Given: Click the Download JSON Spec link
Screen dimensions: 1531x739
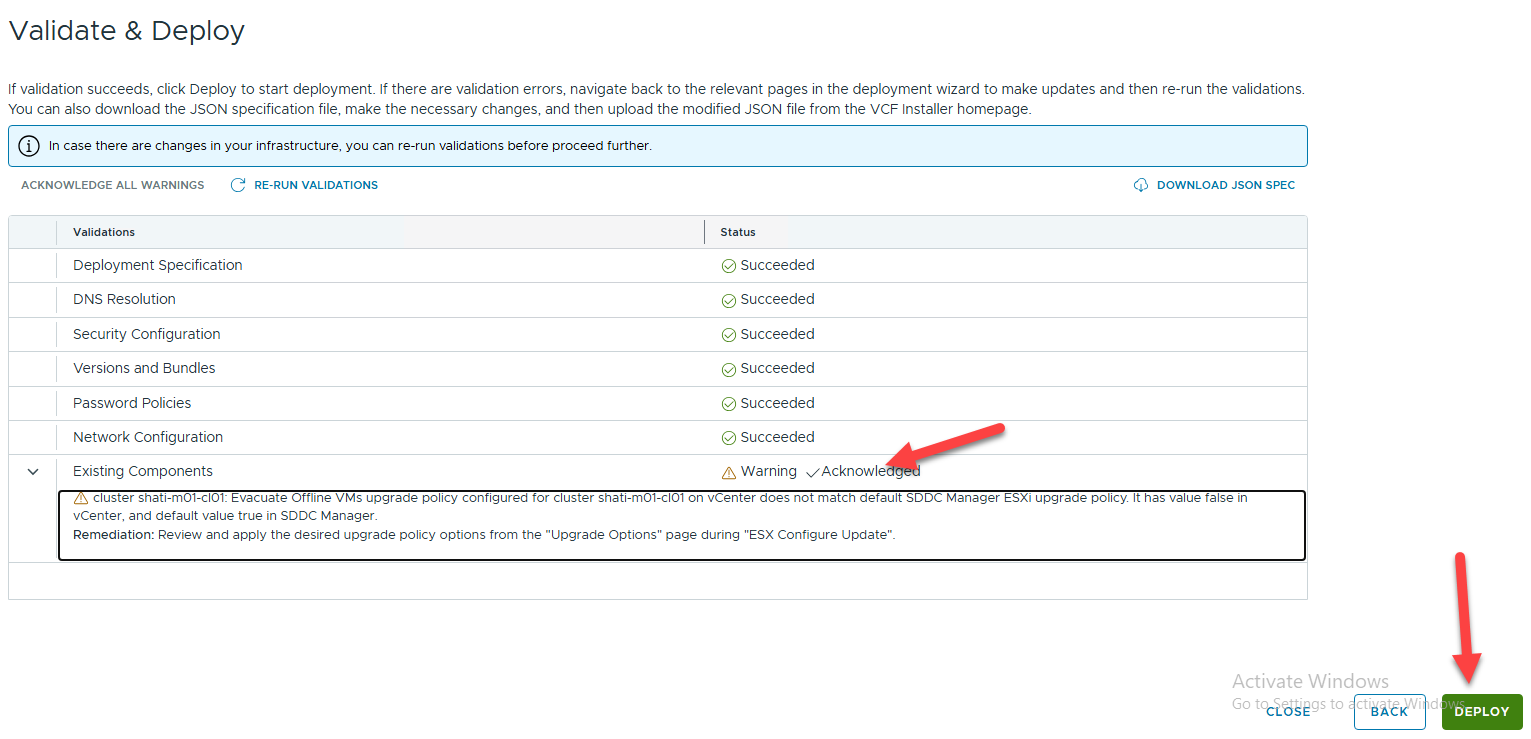Looking at the screenshot, I should pyautogui.click(x=1225, y=185).
